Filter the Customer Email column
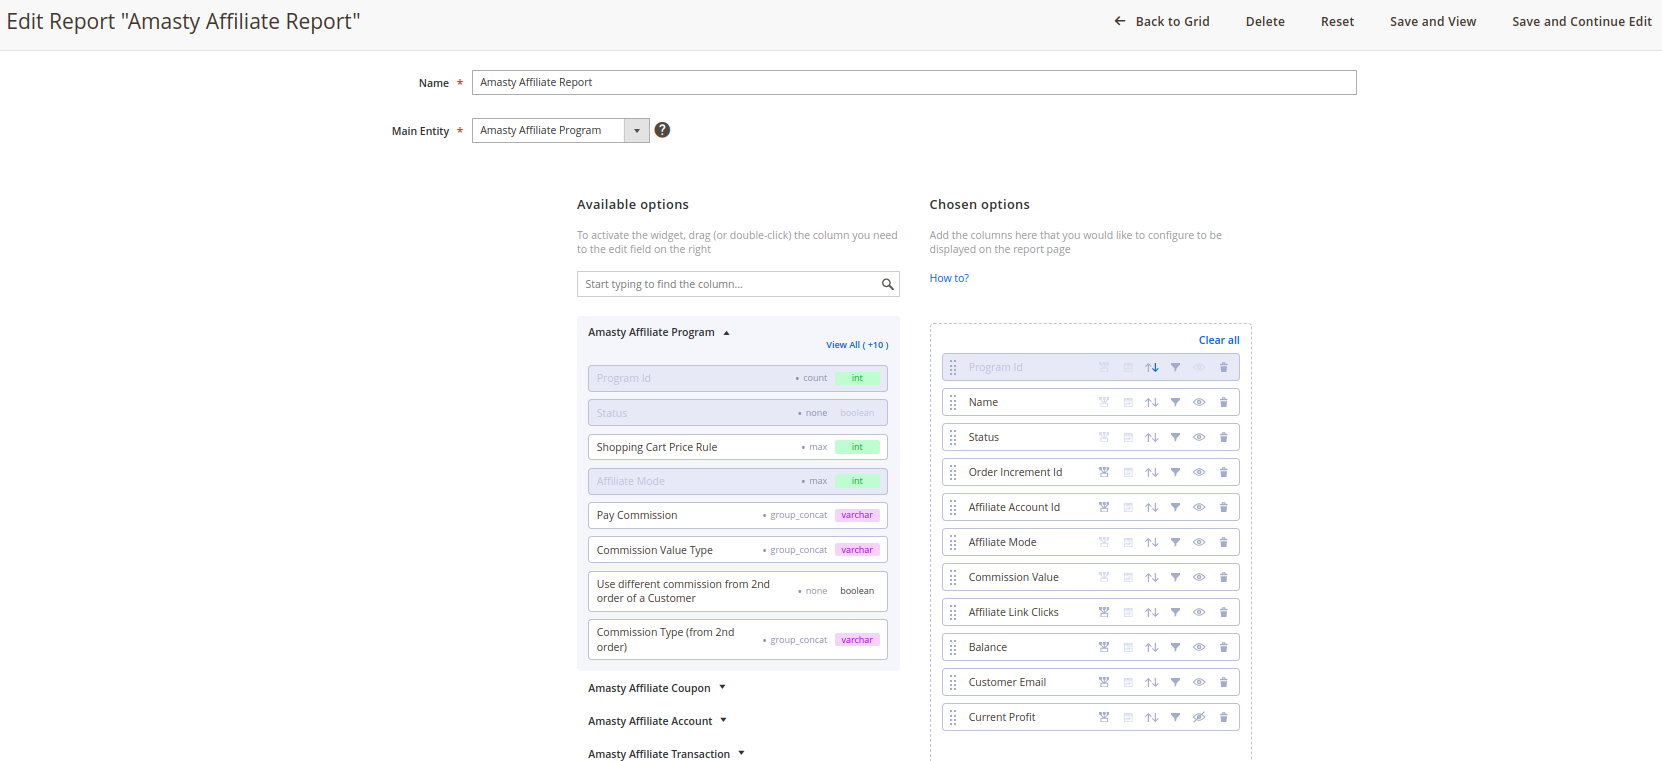 1175,682
